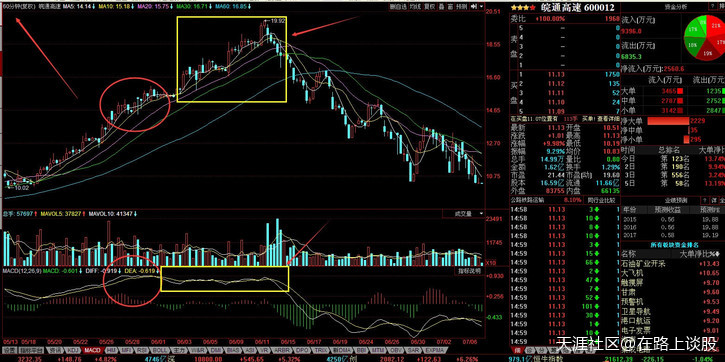Click the 净大单 net large-order red bar
725x362 pixels.
(667, 121)
